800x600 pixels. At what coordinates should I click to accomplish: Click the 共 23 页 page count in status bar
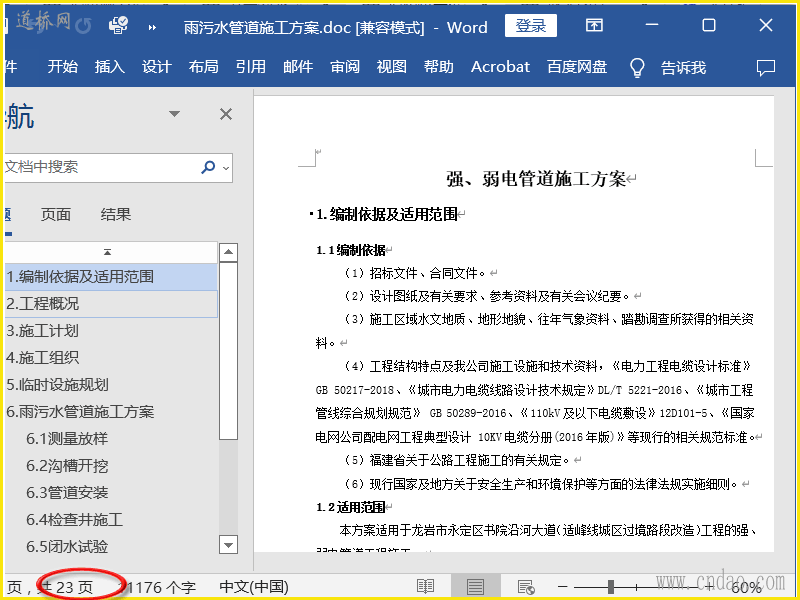click(x=65, y=588)
